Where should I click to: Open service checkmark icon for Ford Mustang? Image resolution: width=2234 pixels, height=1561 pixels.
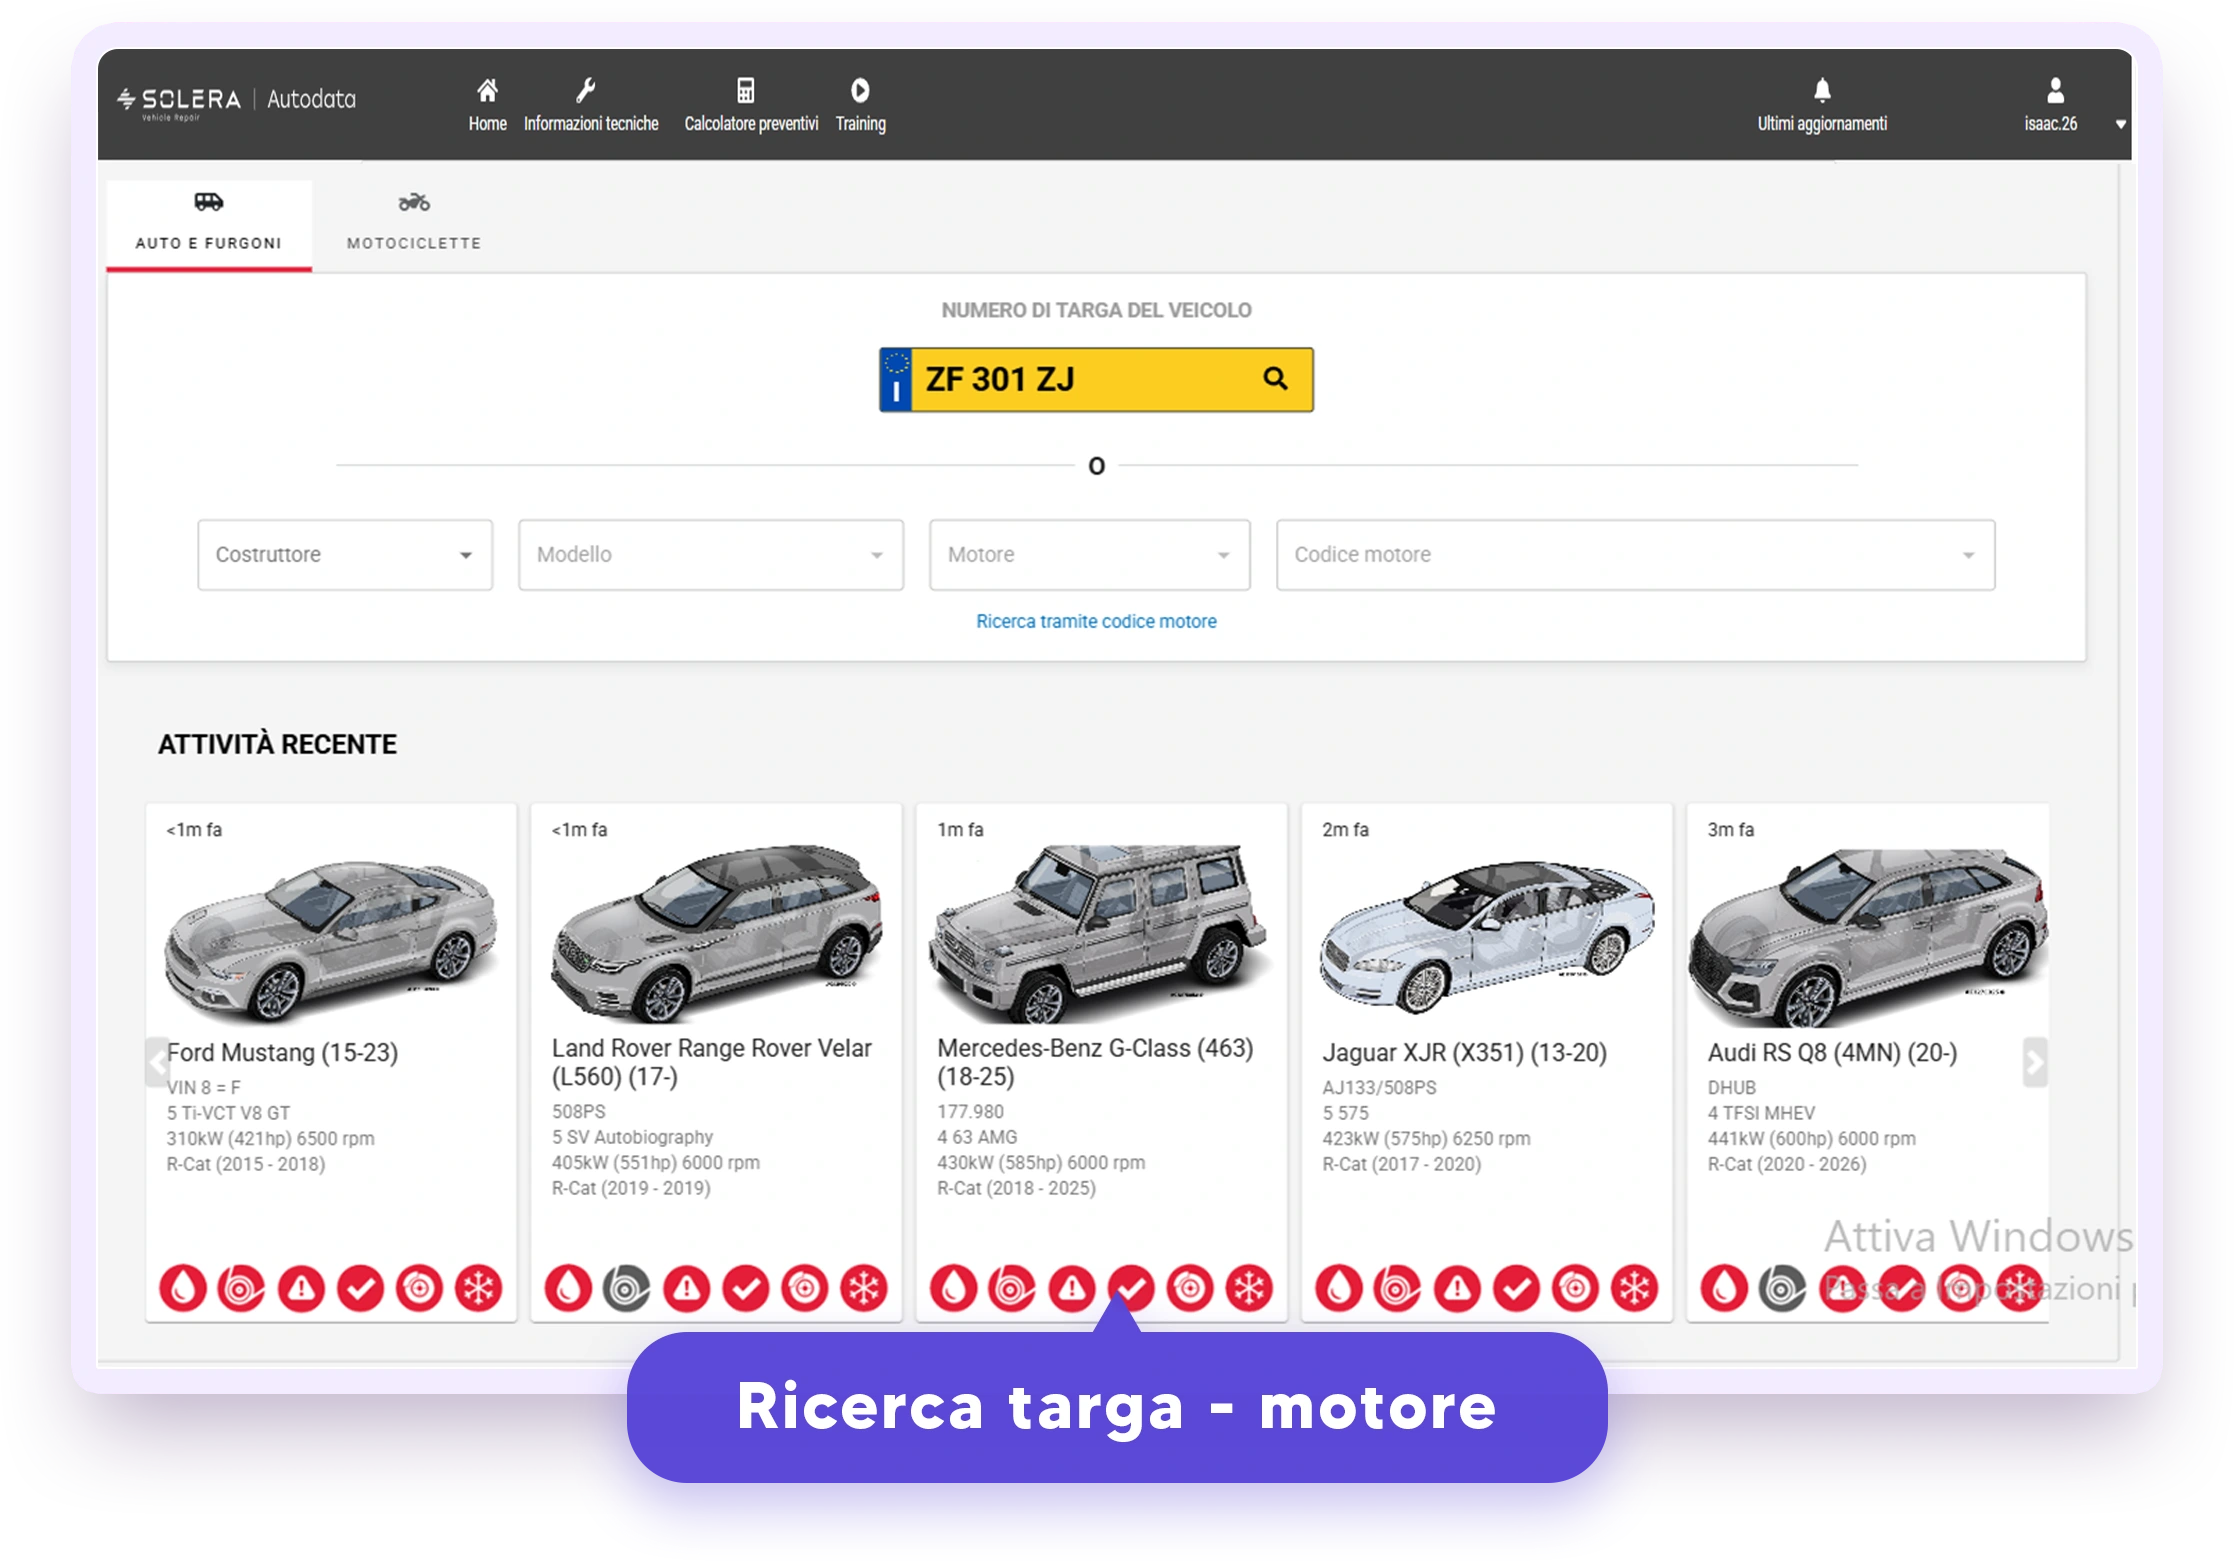click(360, 1288)
